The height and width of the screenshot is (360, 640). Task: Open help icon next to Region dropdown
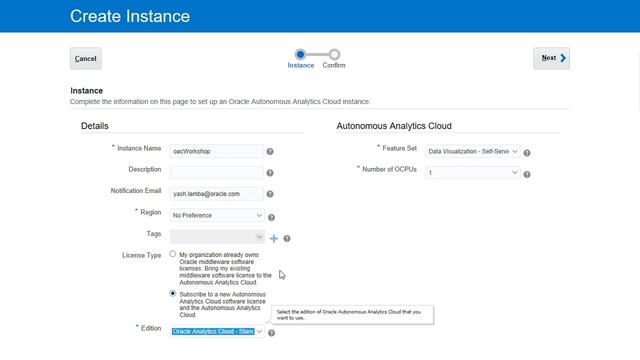tap(271, 218)
